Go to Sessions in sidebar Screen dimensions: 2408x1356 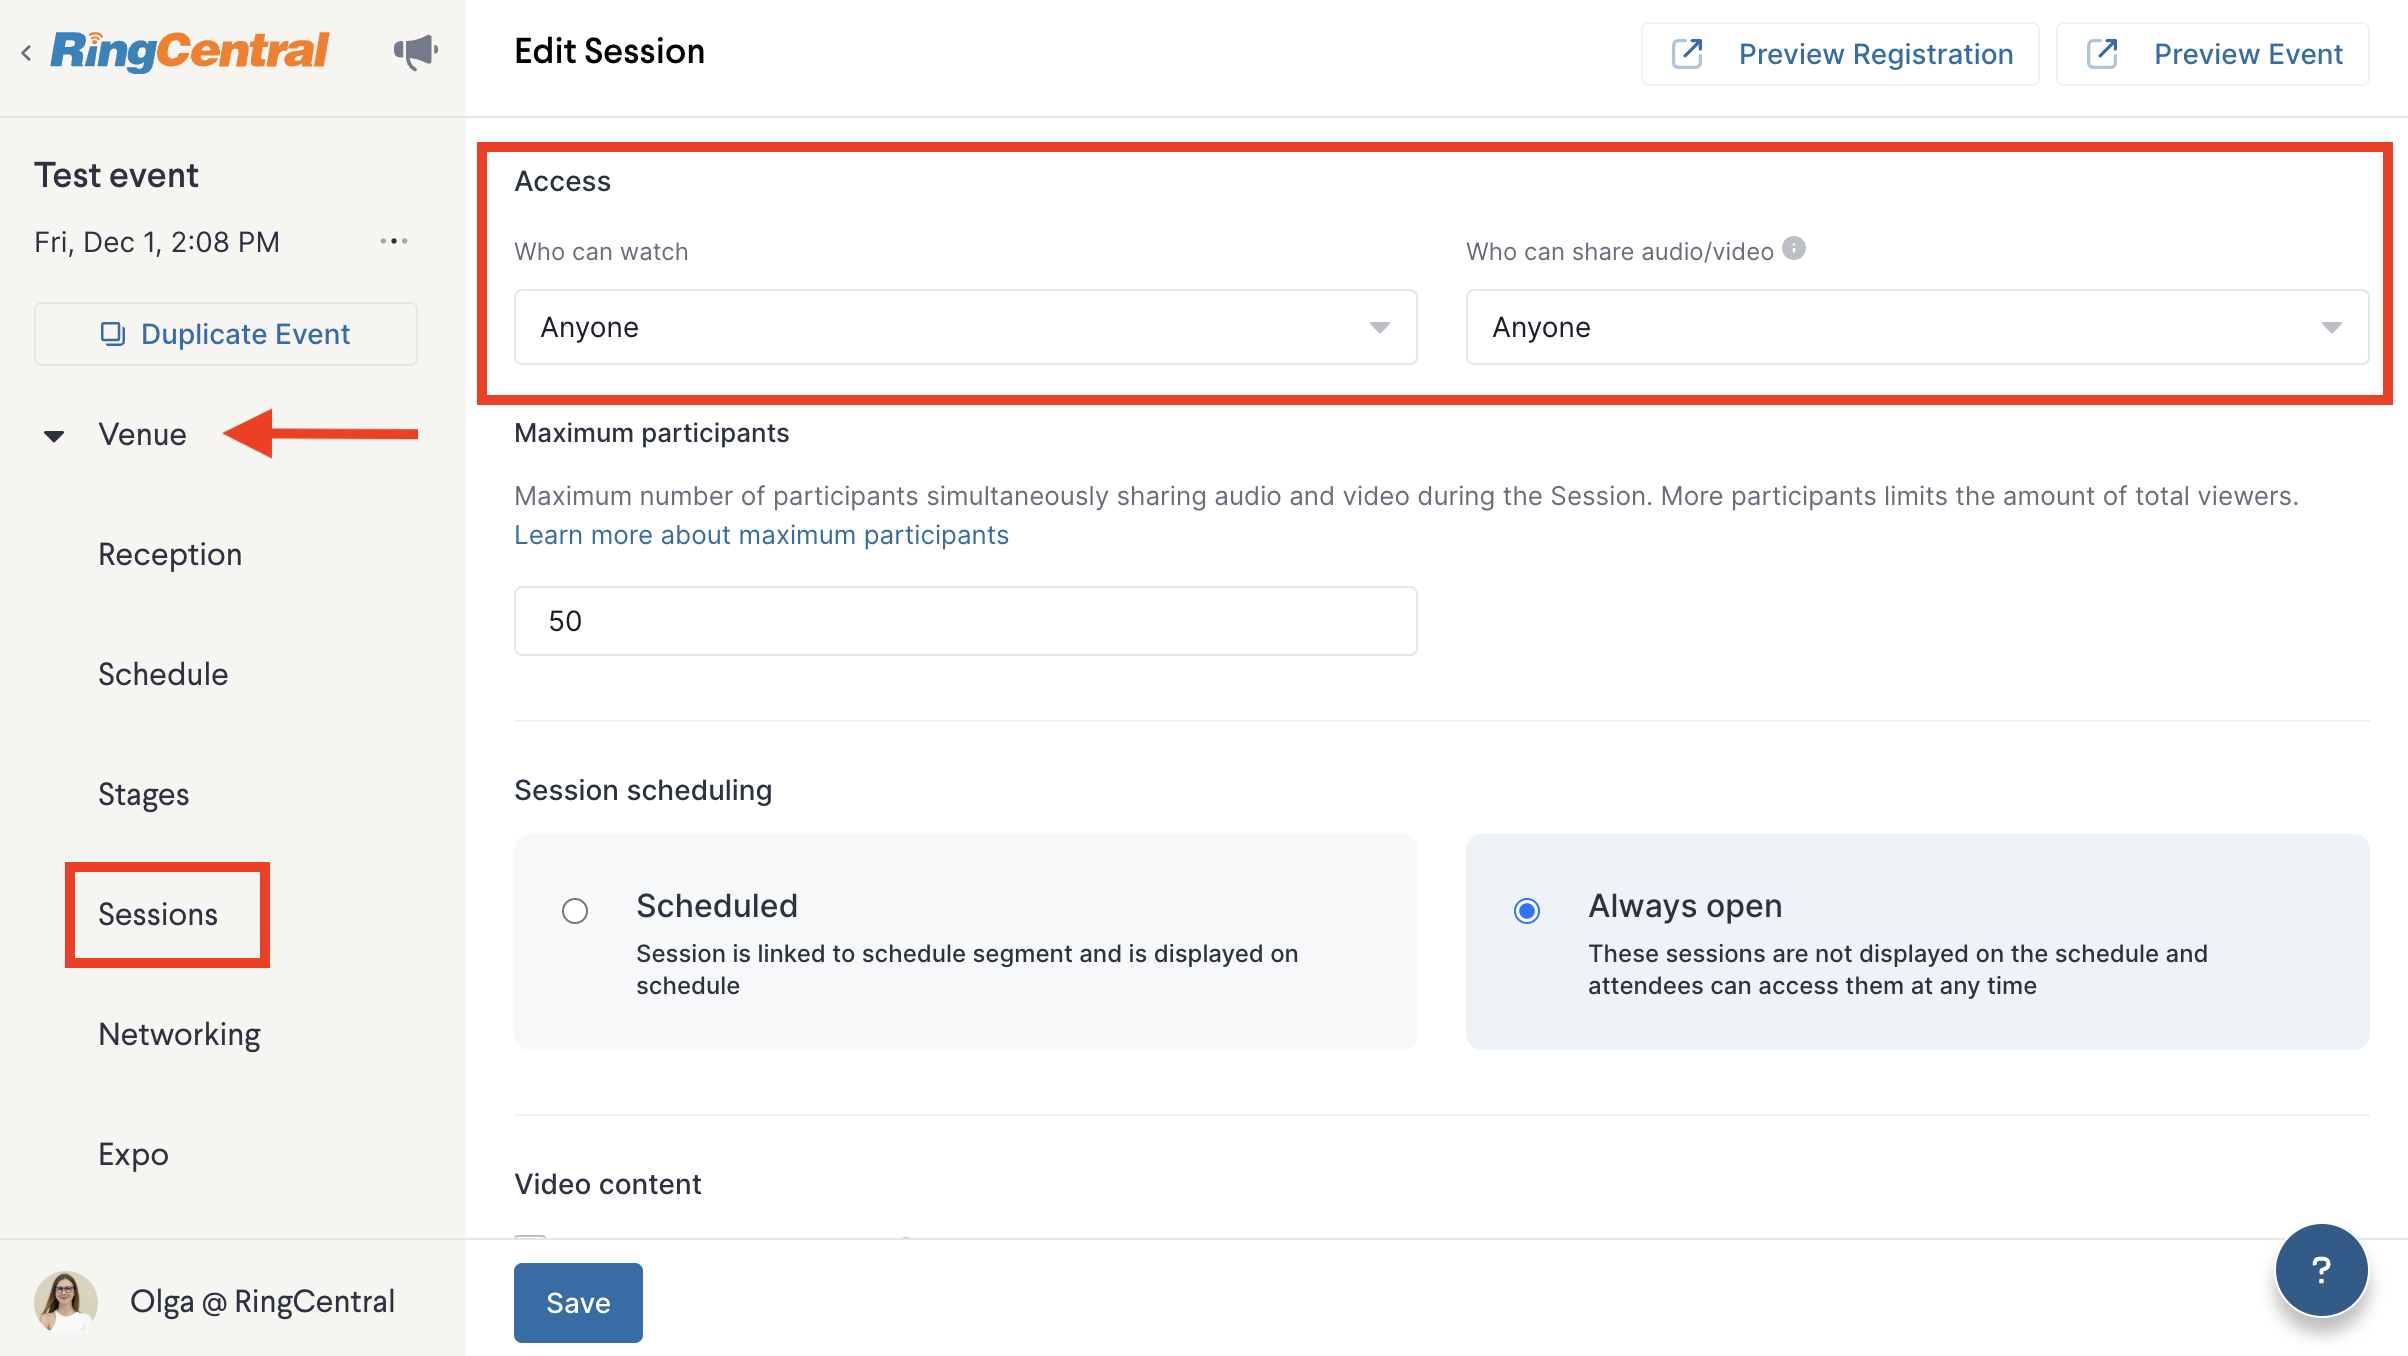click(x=158, y=915)
